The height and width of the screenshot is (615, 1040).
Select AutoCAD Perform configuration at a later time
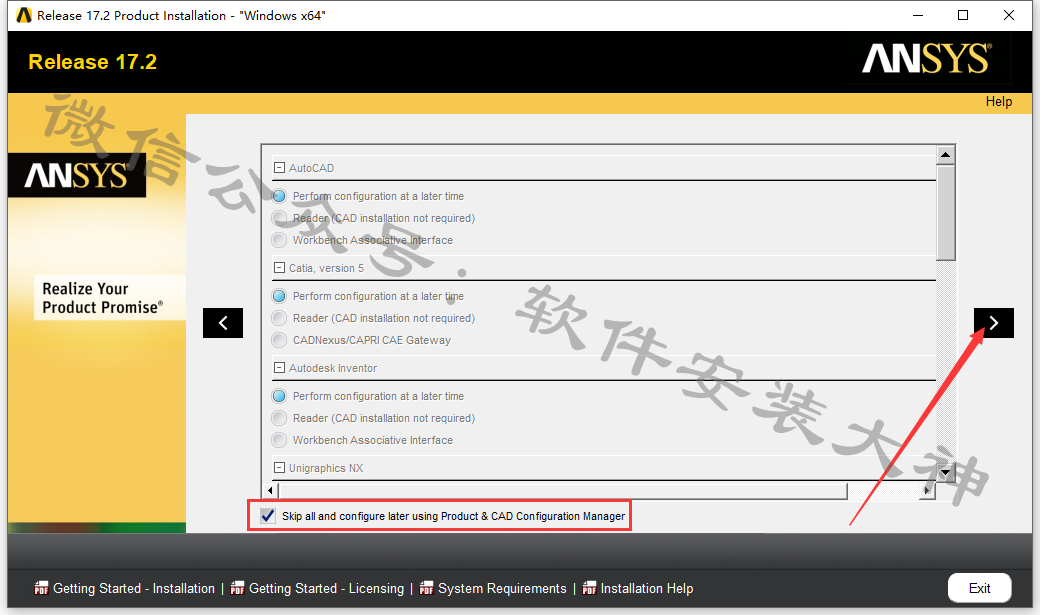coord(279,196)
